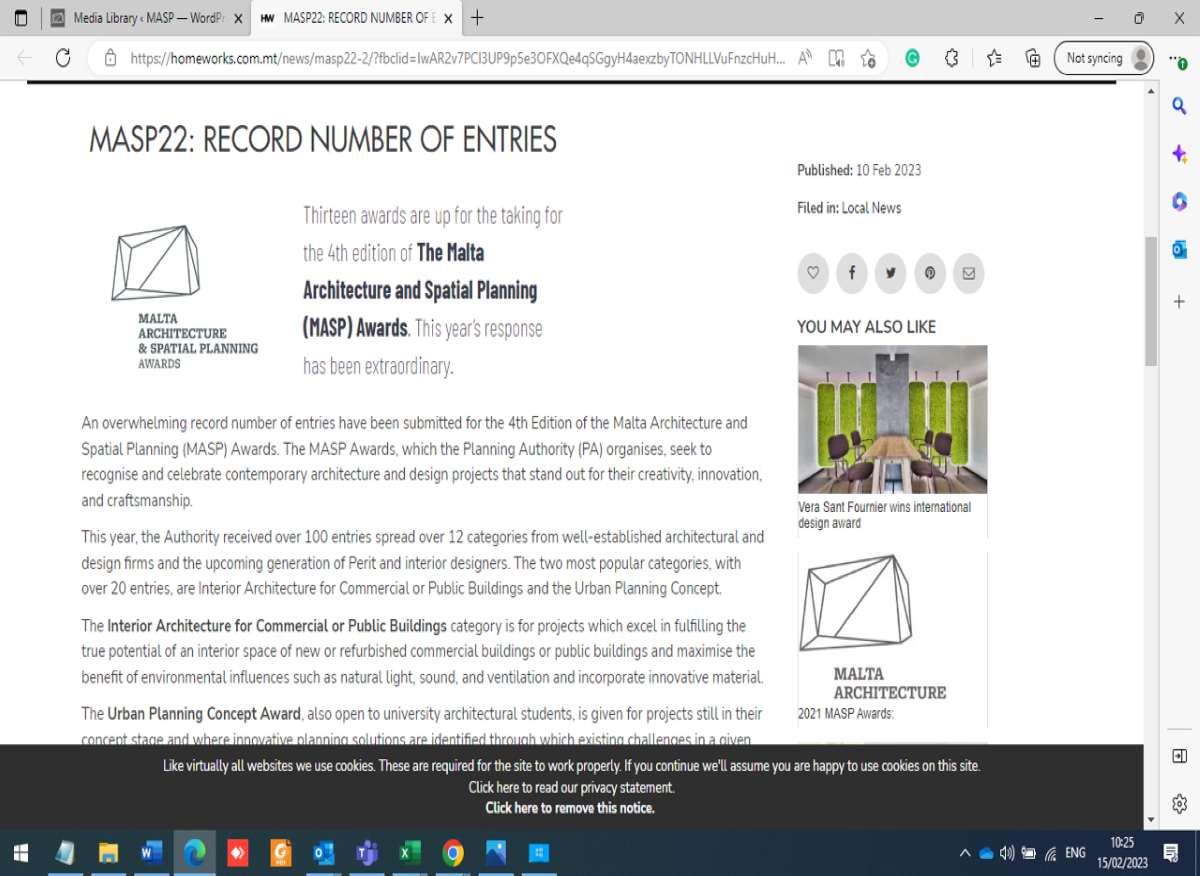Open the blue Windows tile app on the taskbar
This screenshot has height=876, width=1200.
point(538,853)
